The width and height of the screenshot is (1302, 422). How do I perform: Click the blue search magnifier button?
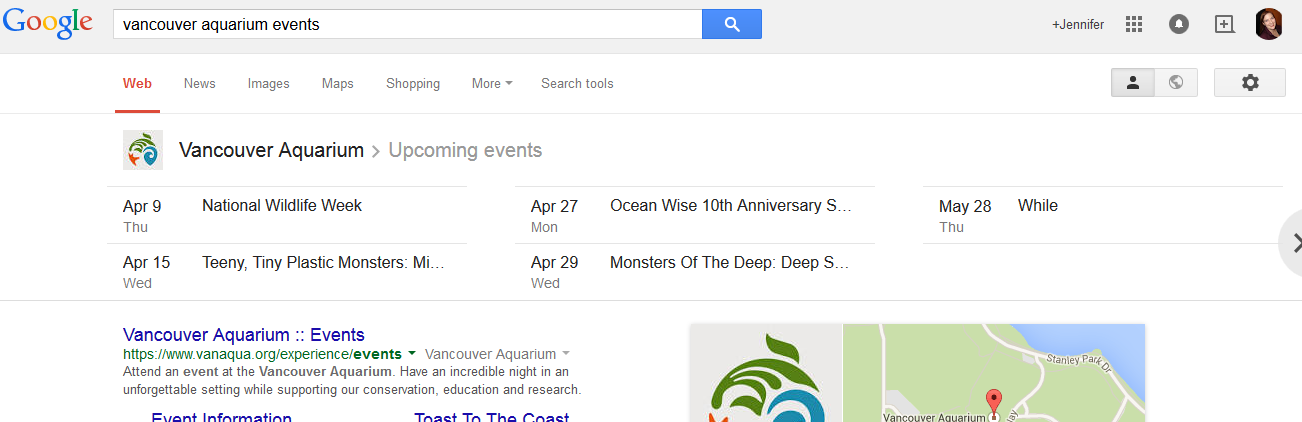click(731, 24)
